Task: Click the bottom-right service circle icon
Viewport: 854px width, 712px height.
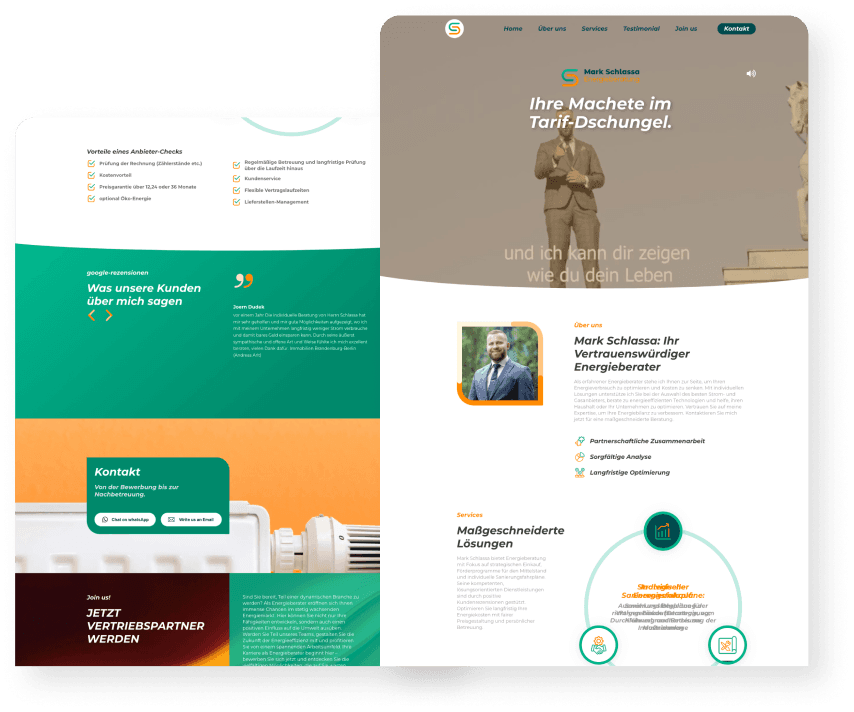Action: coord(727,644)
